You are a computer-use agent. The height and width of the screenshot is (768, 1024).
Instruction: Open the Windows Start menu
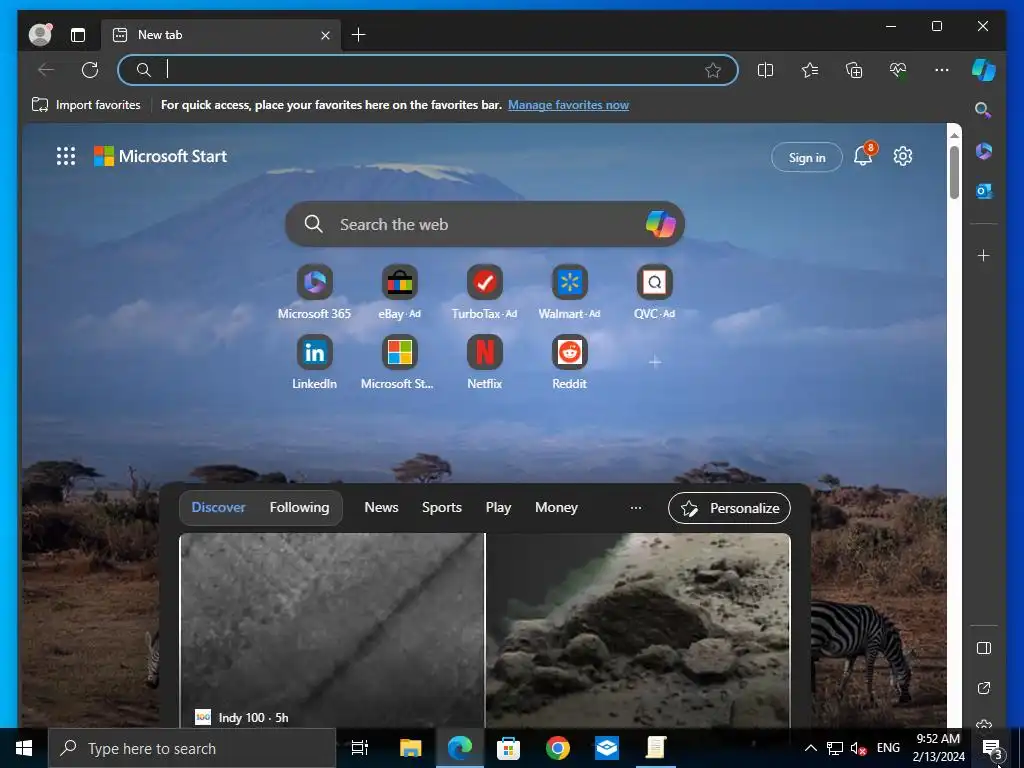tap(24, 748)
